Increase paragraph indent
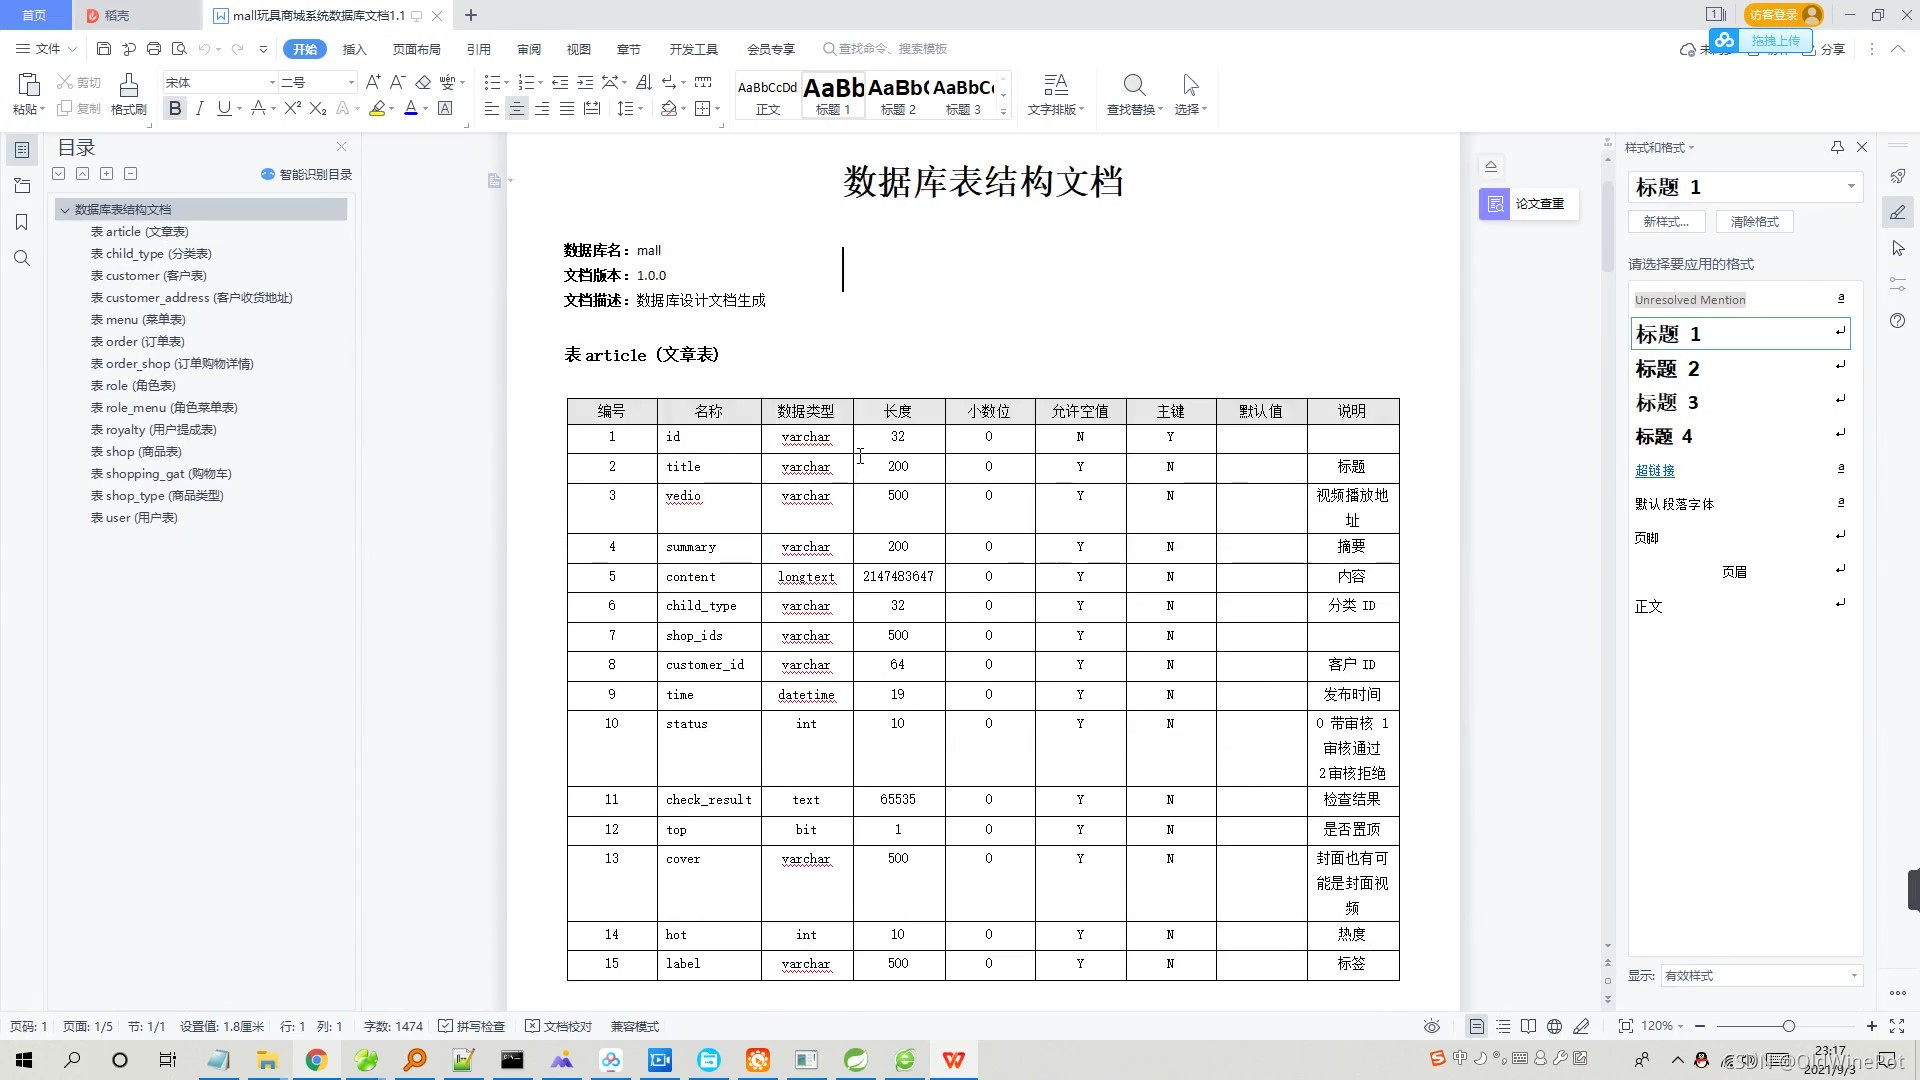This screenshot has height=1080, width=1920. (585, 82)
